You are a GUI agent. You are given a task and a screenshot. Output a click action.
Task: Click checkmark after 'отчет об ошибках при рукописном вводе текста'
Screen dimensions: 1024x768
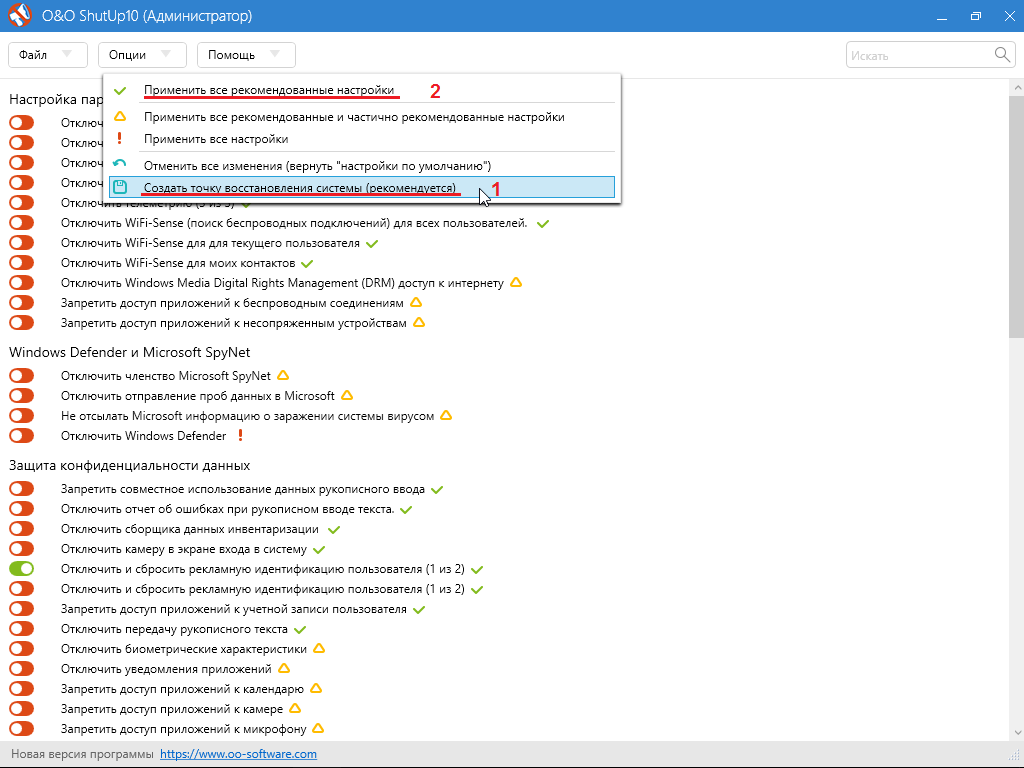(x=406, y=509)
